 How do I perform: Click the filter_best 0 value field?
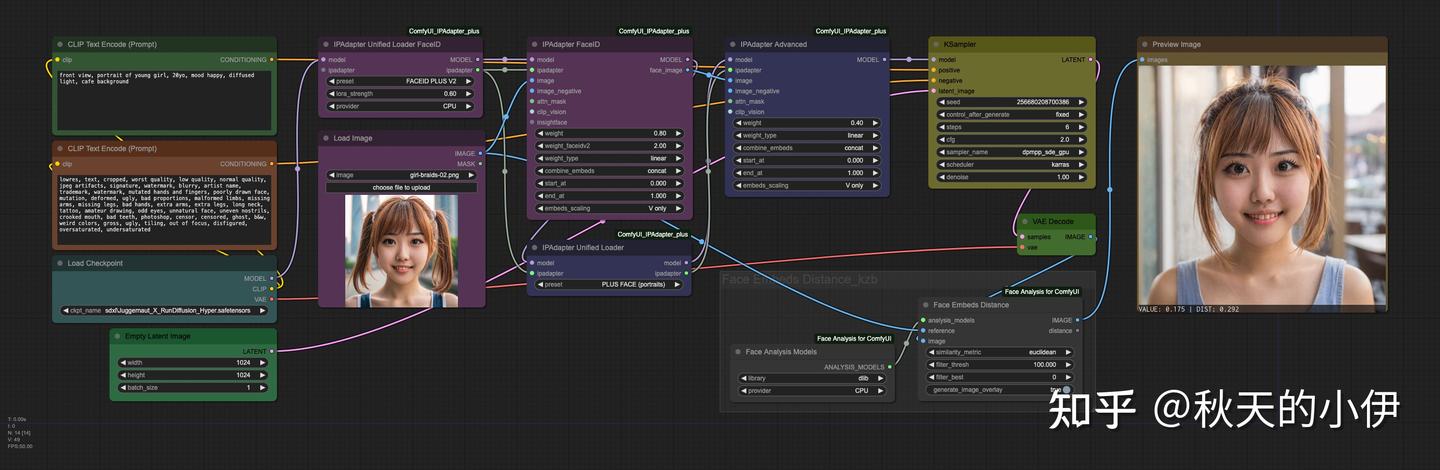coord(998,377)
